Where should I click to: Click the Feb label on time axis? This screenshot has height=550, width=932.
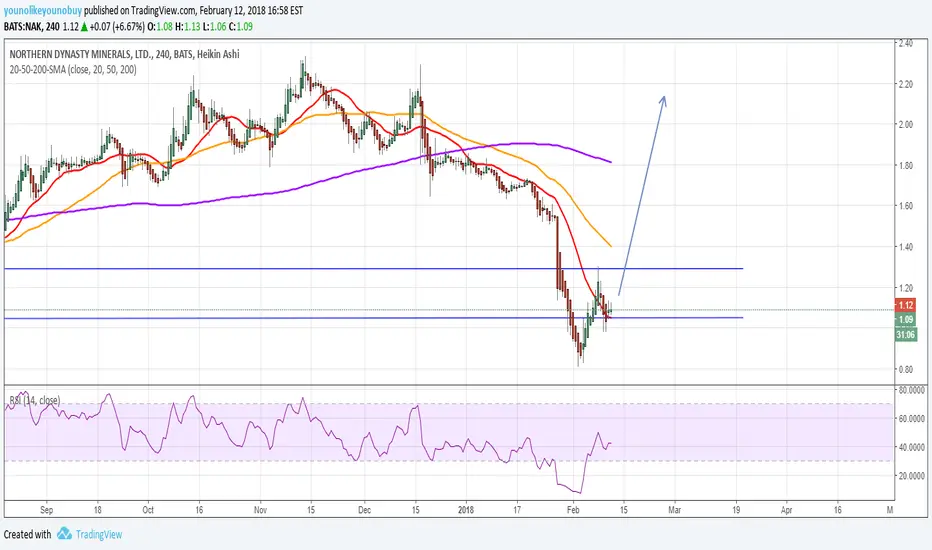pyautogui.click(x=573, y=510)
